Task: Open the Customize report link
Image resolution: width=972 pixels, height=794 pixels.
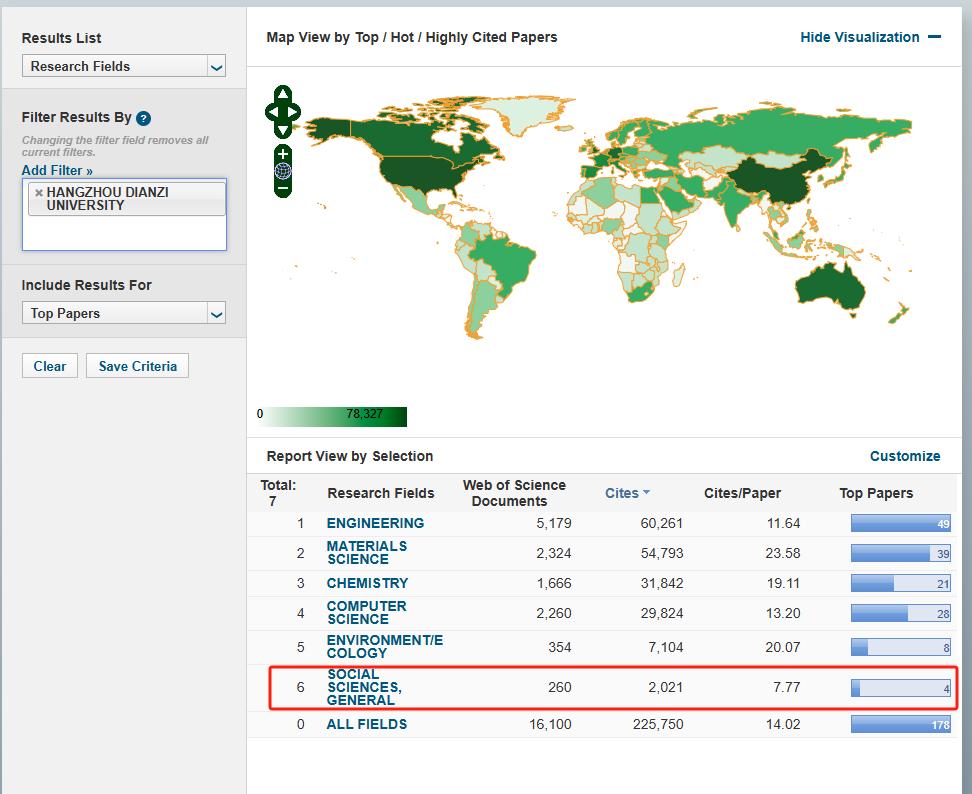Action: [x=904, y=456]
